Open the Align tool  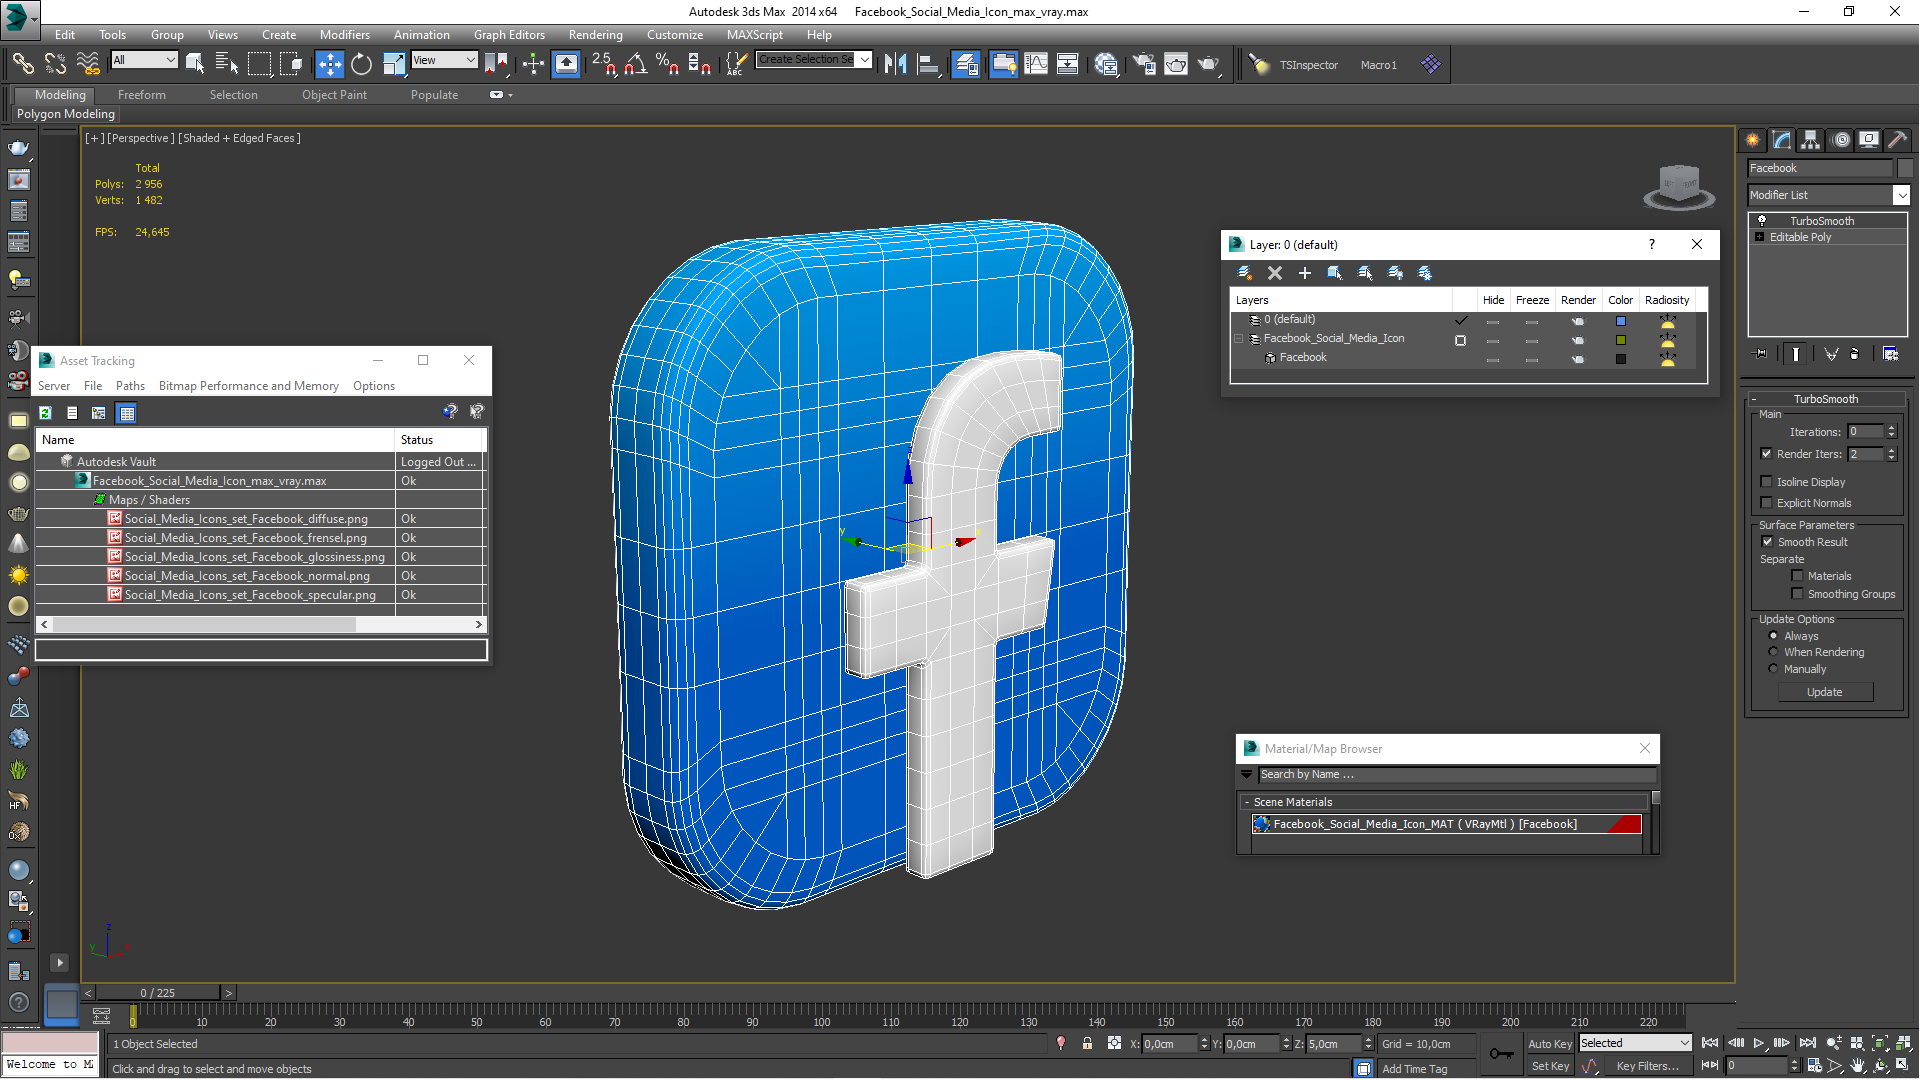tap(928, 64)
